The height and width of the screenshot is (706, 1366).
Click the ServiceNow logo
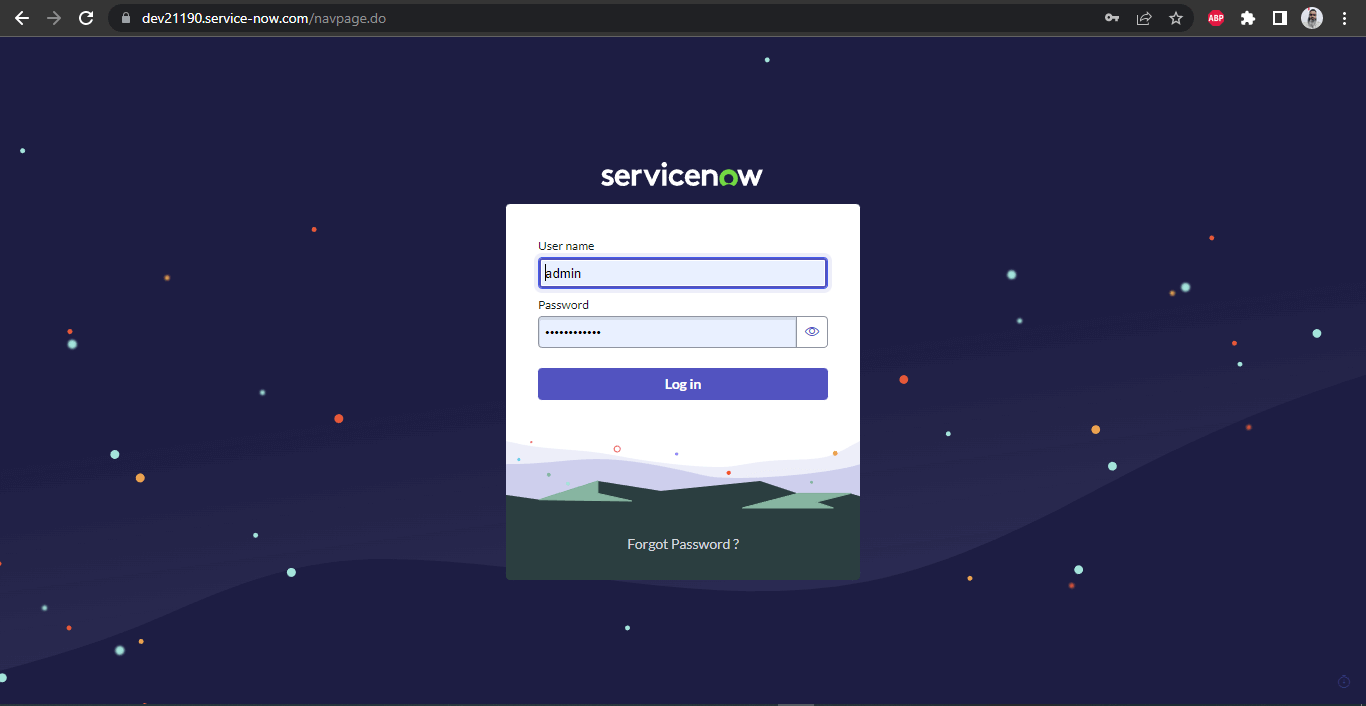pos(681,174)
